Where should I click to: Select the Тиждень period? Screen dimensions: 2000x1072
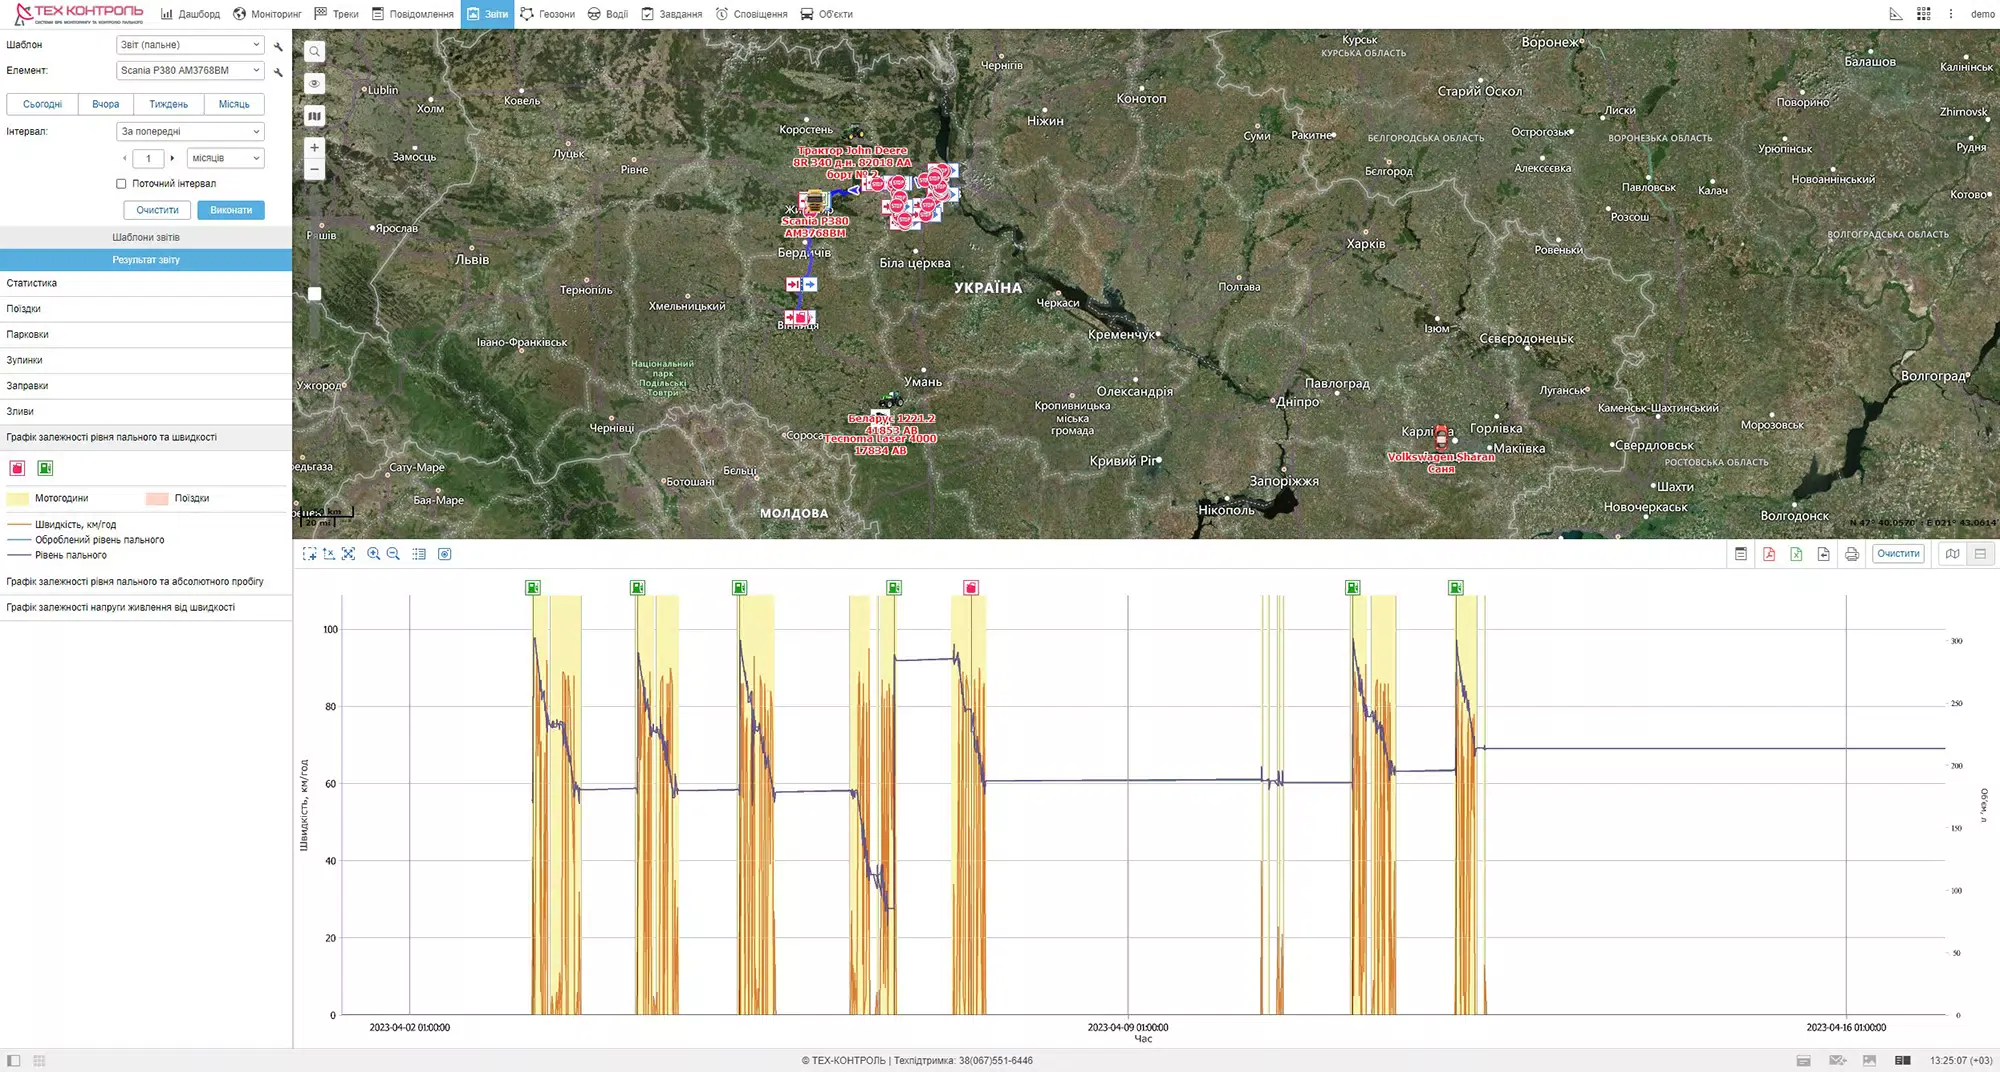pyautogui.click(x=168, y=104)
